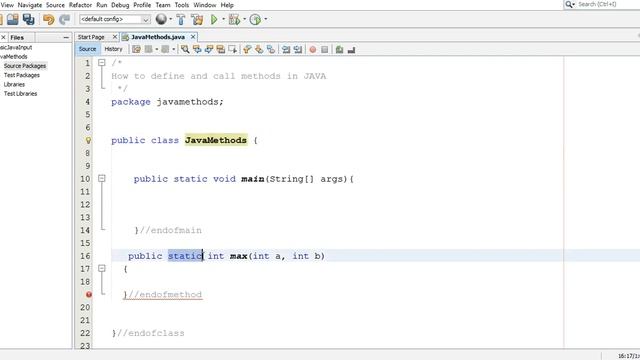Image resolution: width=640 pixels, height=360 pixels.
Task: Click Clean and Build project icon
Action: click(x=198, y=19)
